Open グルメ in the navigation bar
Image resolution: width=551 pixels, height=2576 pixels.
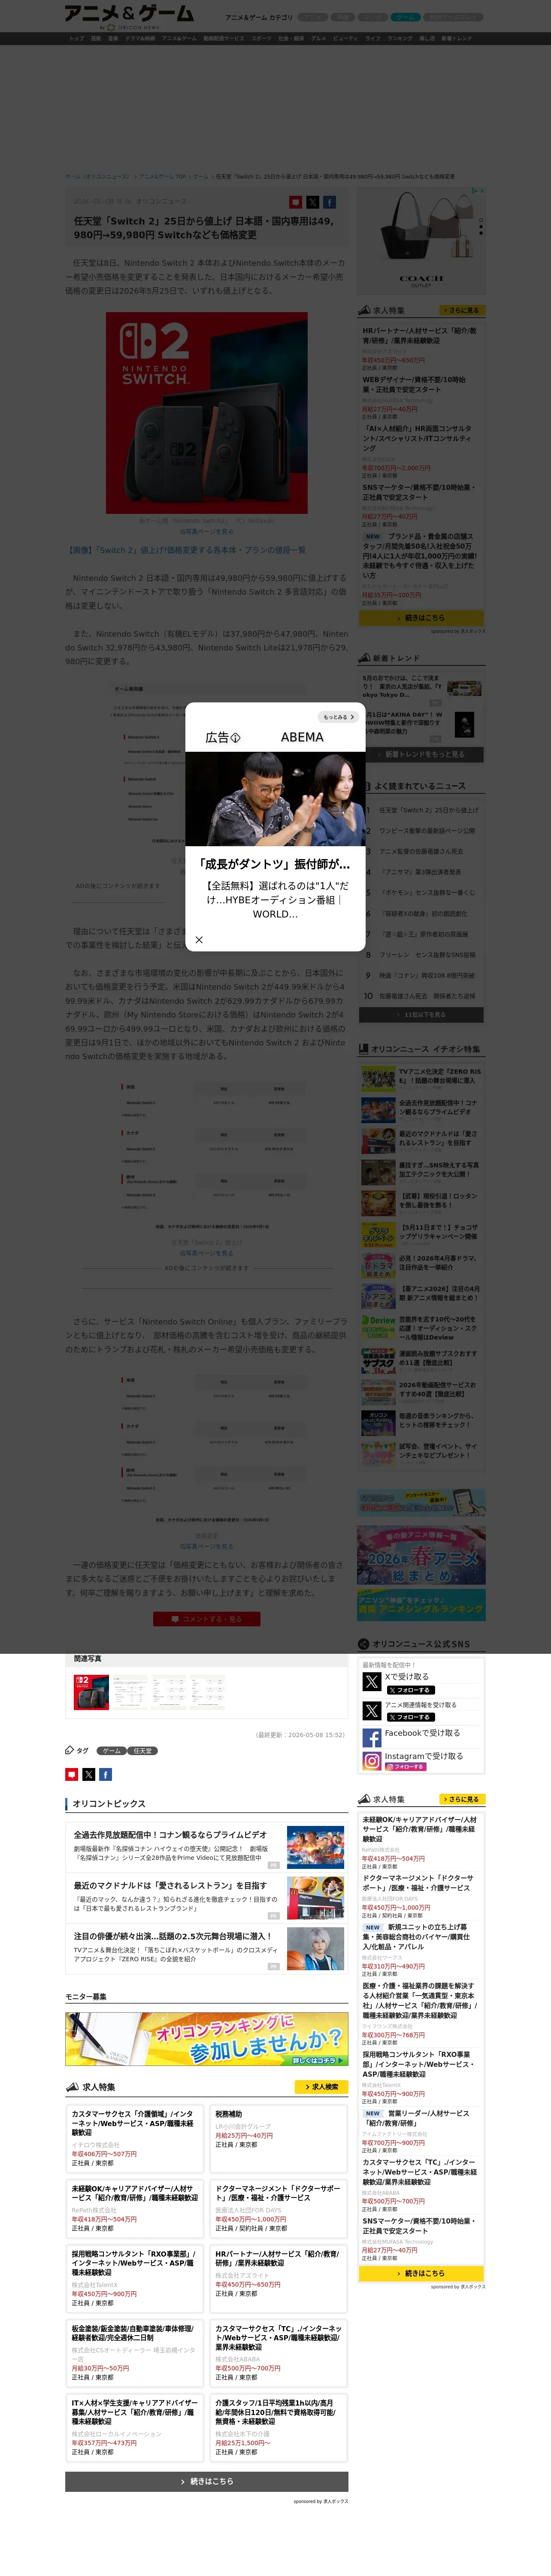(x=318, y=39)
